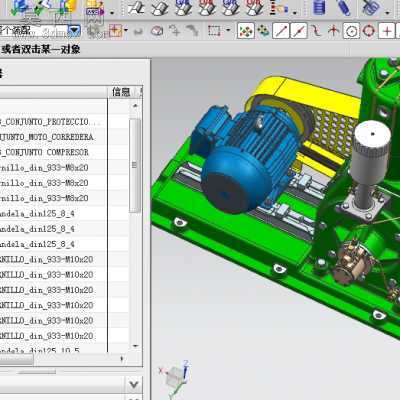Click the horizontal scrollbar right arrow
This screenshot has height=400, width=400.
pyautogui.click(x=122, y=359)
